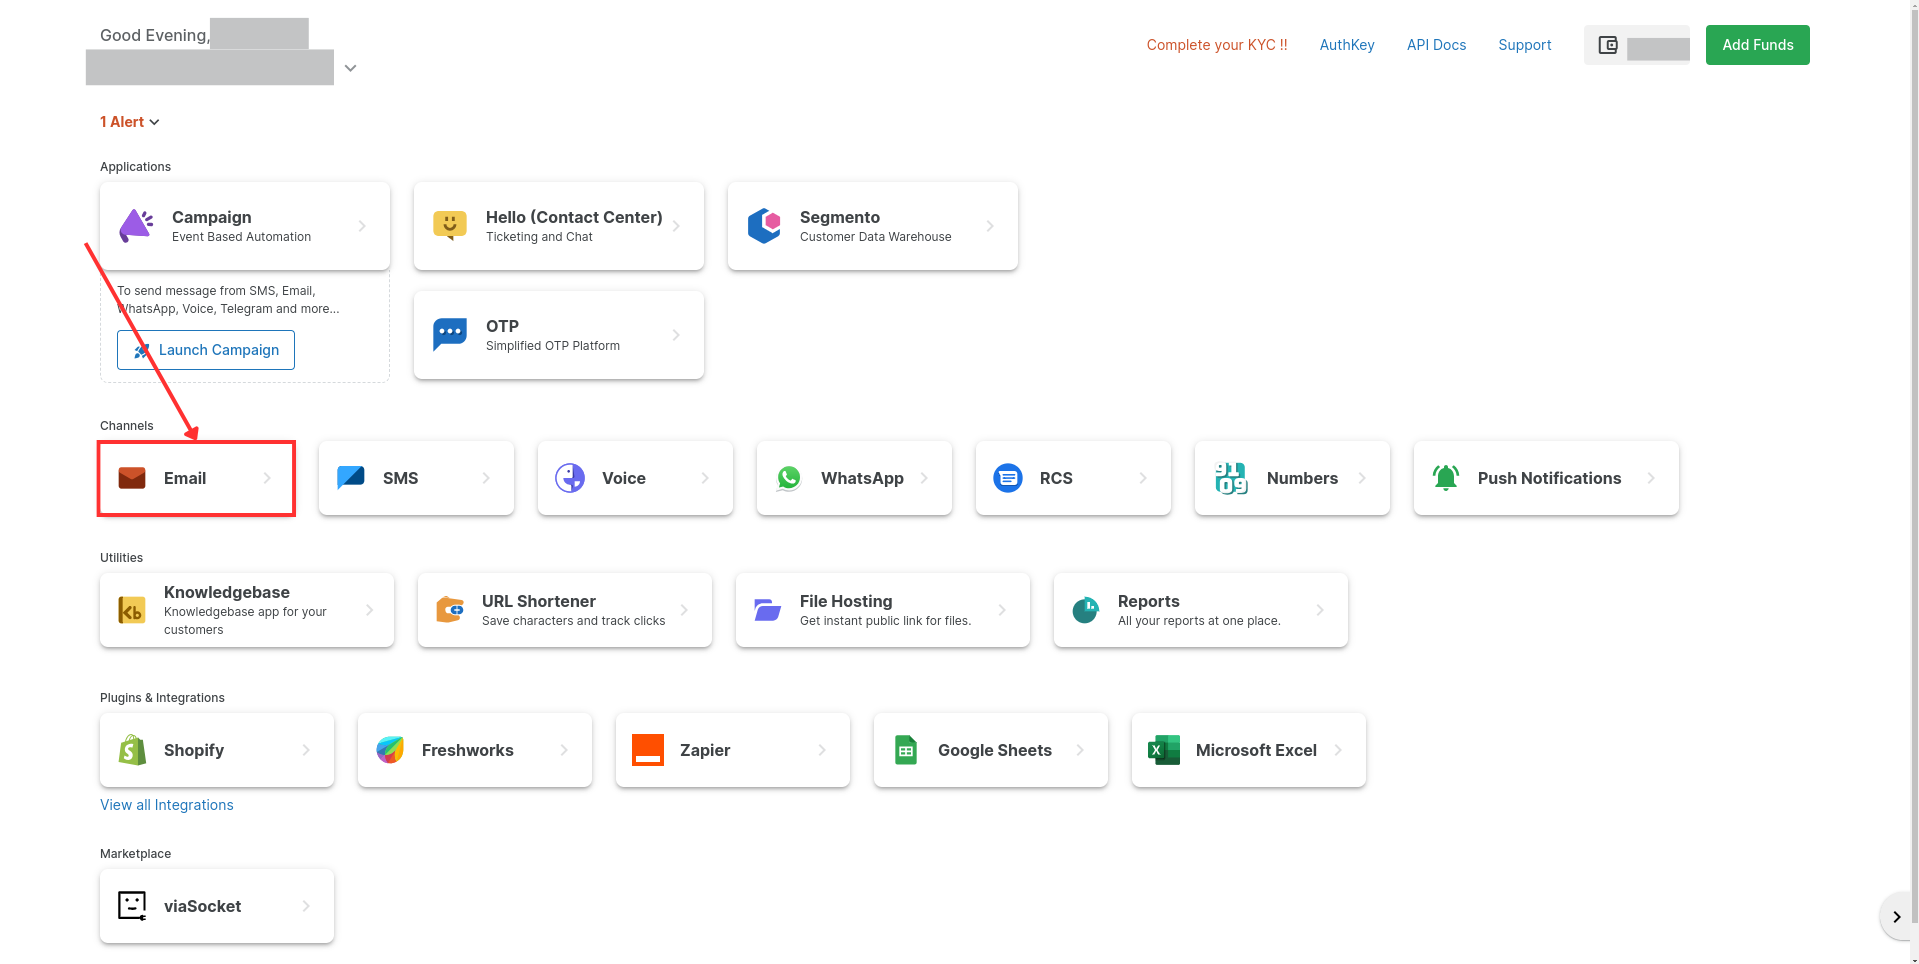Click the chevron on WhatsApp card
The height and width of the screenshot is (964, 1919).
924,478
